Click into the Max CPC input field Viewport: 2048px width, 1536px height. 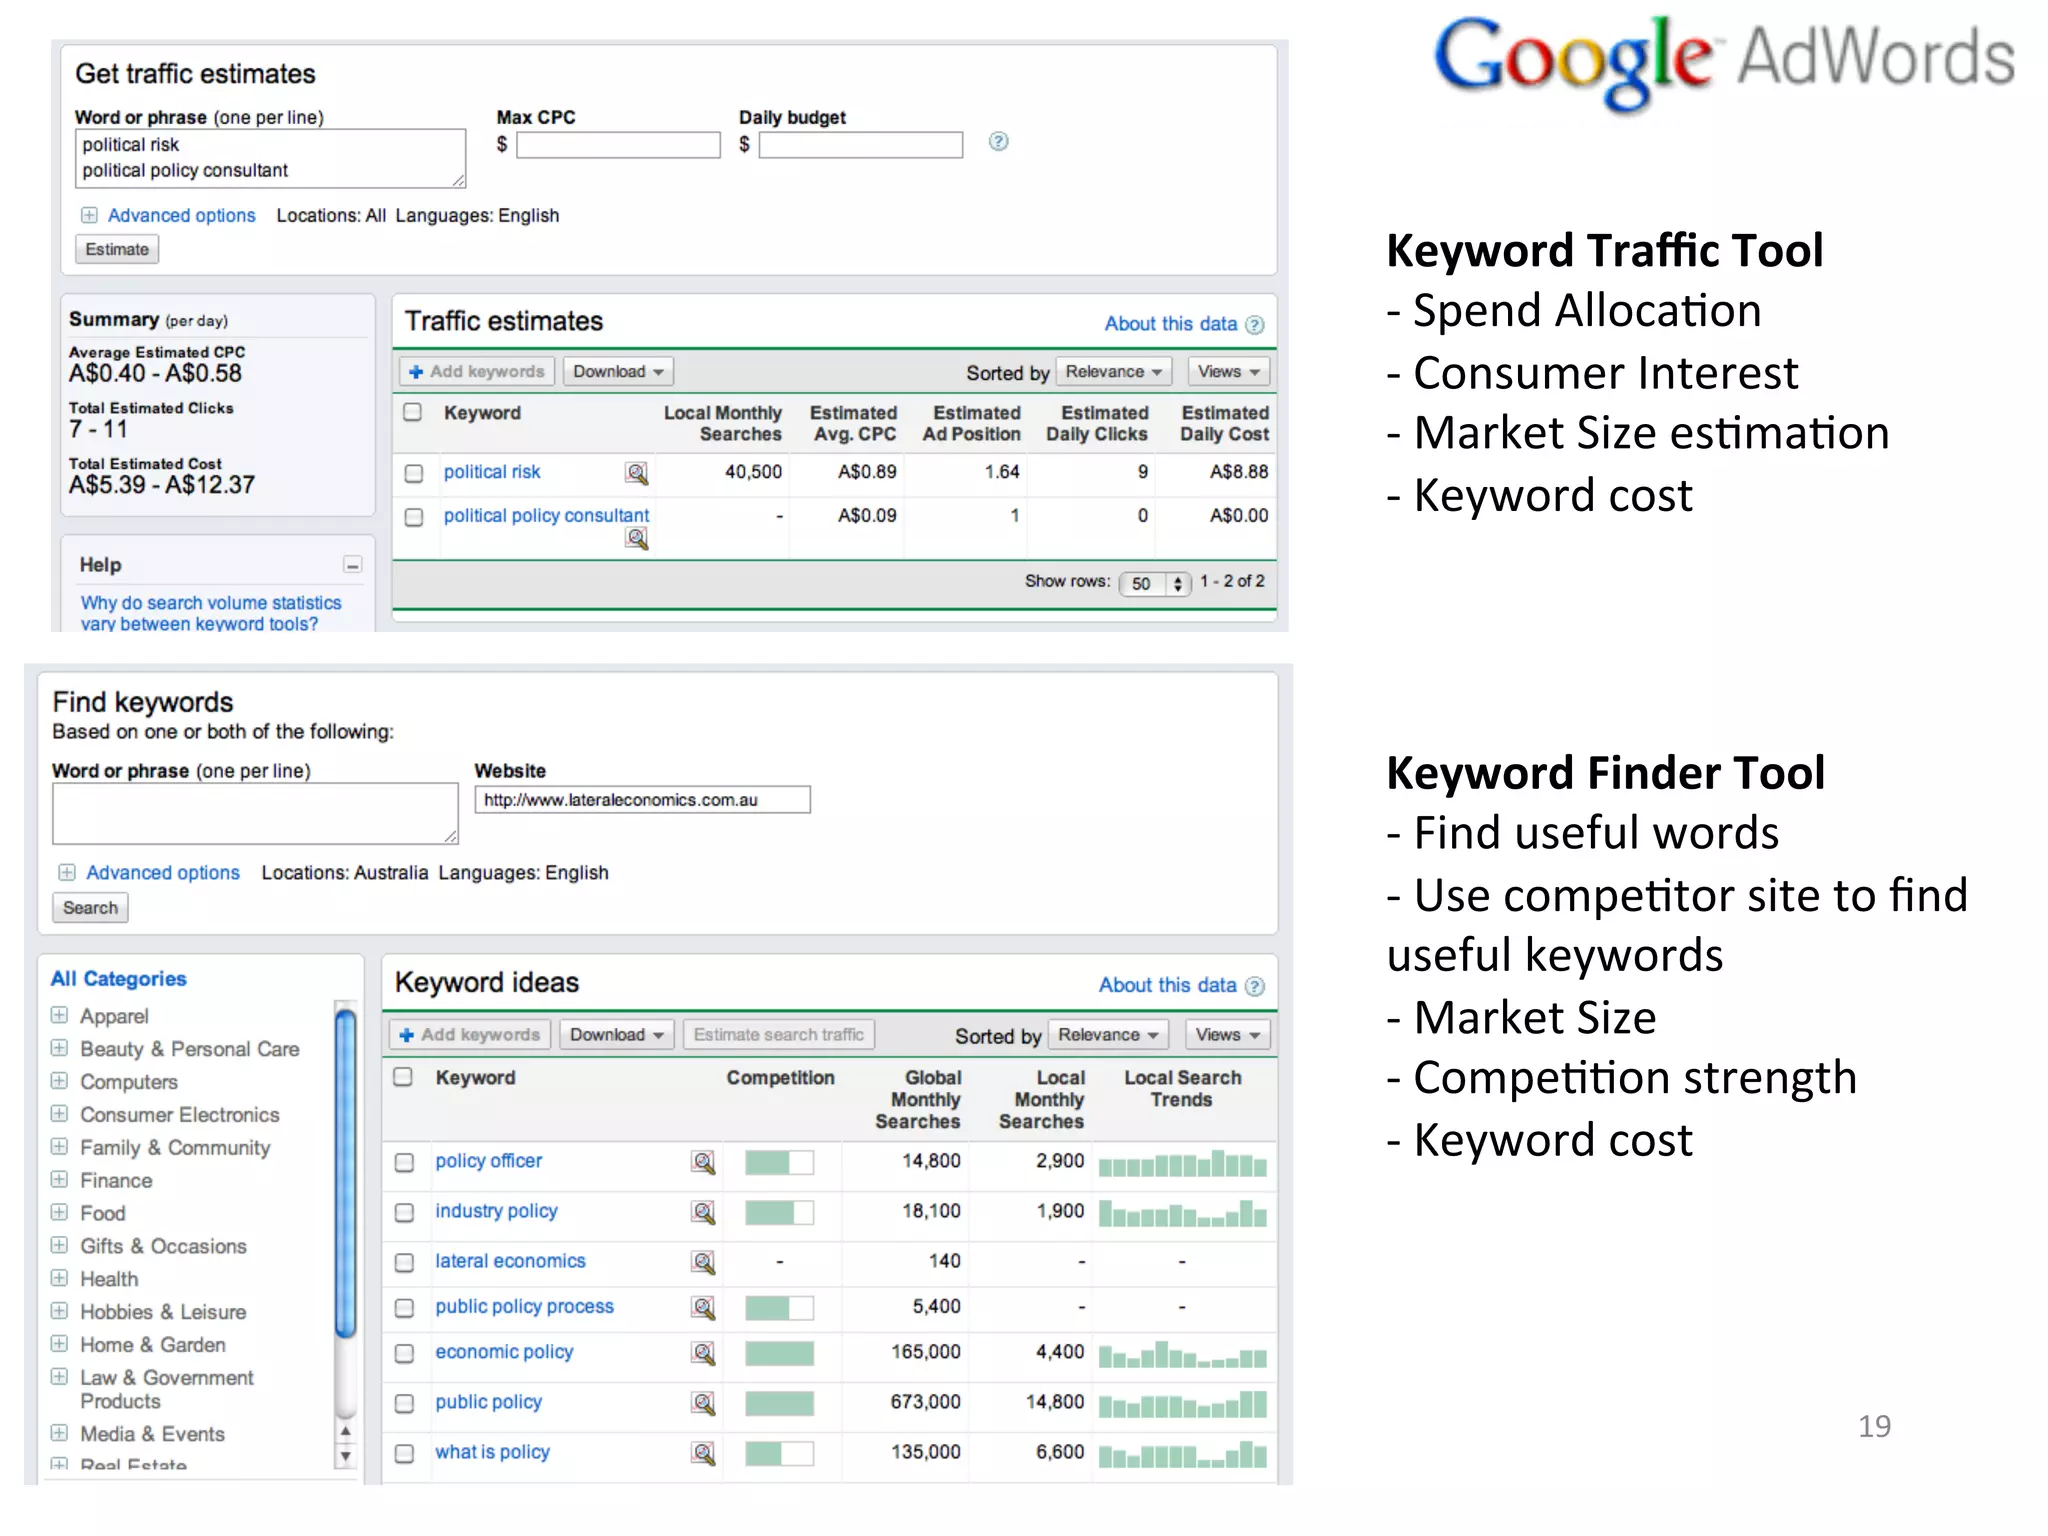pos(618,145)
